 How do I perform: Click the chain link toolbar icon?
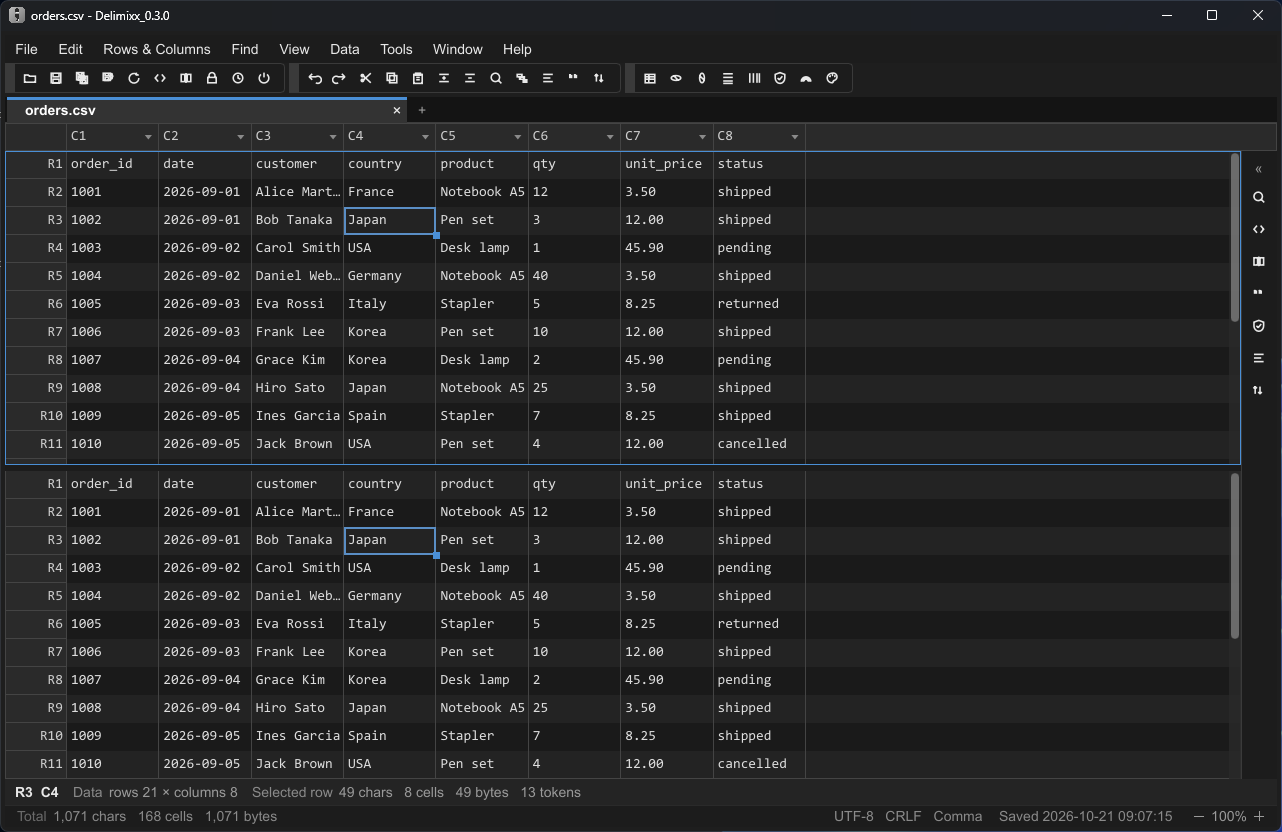pyautogui.click(x=676, y=78)
